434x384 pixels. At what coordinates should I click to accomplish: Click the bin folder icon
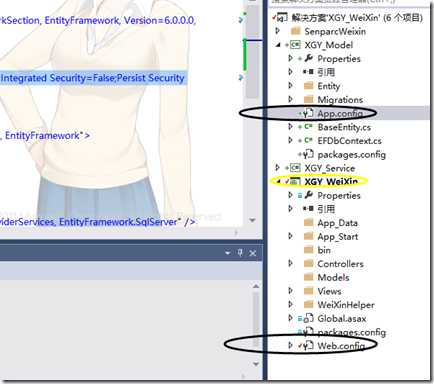click(x=309, y=250)
